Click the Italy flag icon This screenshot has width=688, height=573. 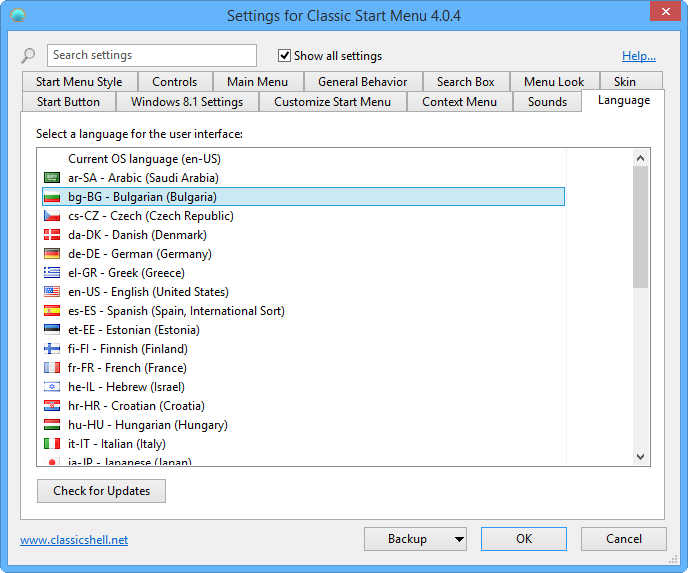pyautogui.click(x=52, y=444)
